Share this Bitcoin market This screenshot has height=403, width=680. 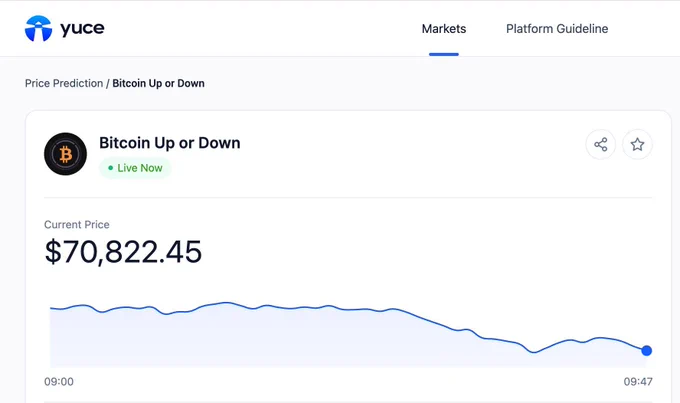601,144
